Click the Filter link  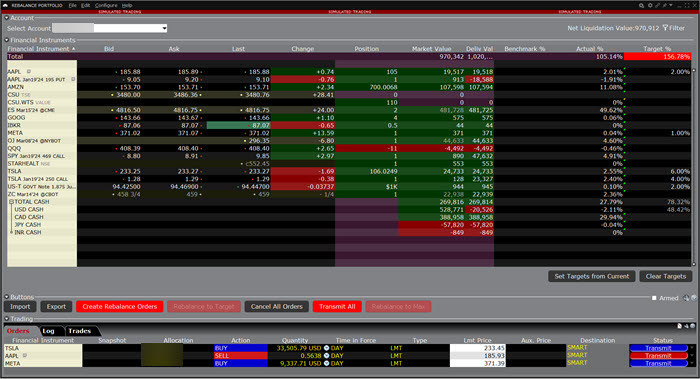pos(677,28)
